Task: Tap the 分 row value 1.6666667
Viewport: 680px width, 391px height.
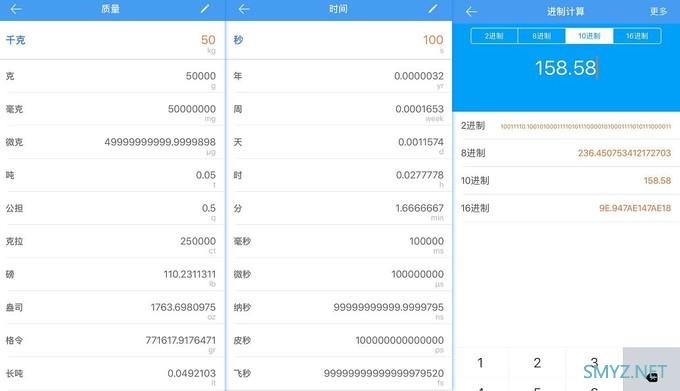Action: tap(419, 208)
